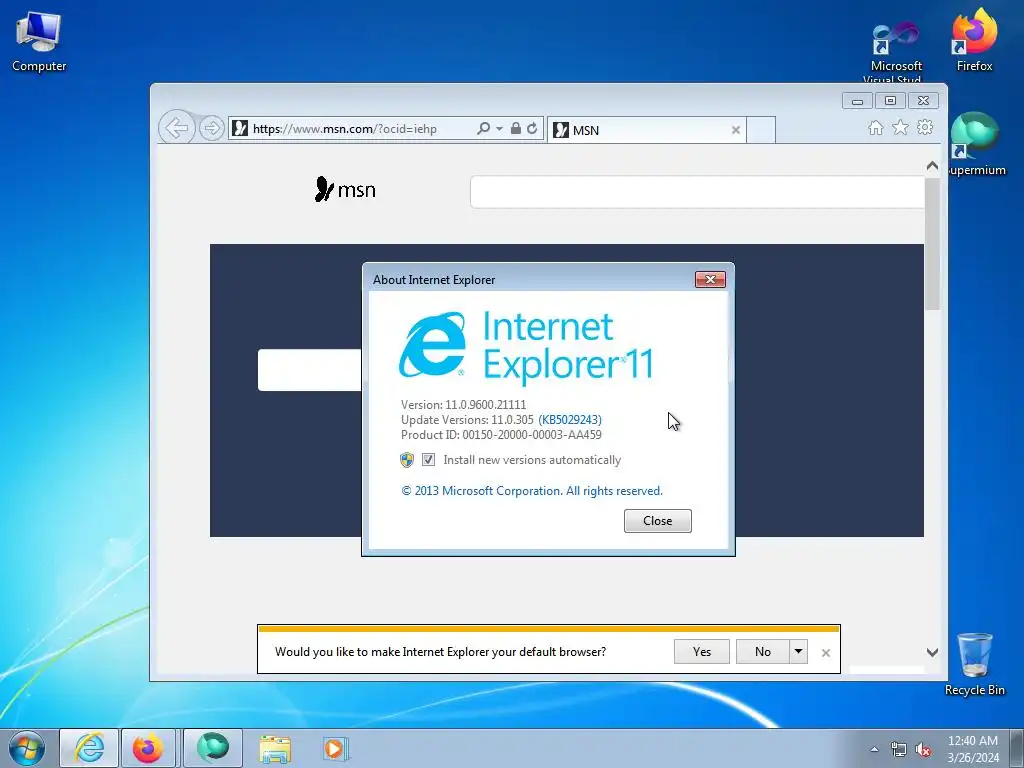
Task: Click the network tray icon
Action: click(899, 750)
